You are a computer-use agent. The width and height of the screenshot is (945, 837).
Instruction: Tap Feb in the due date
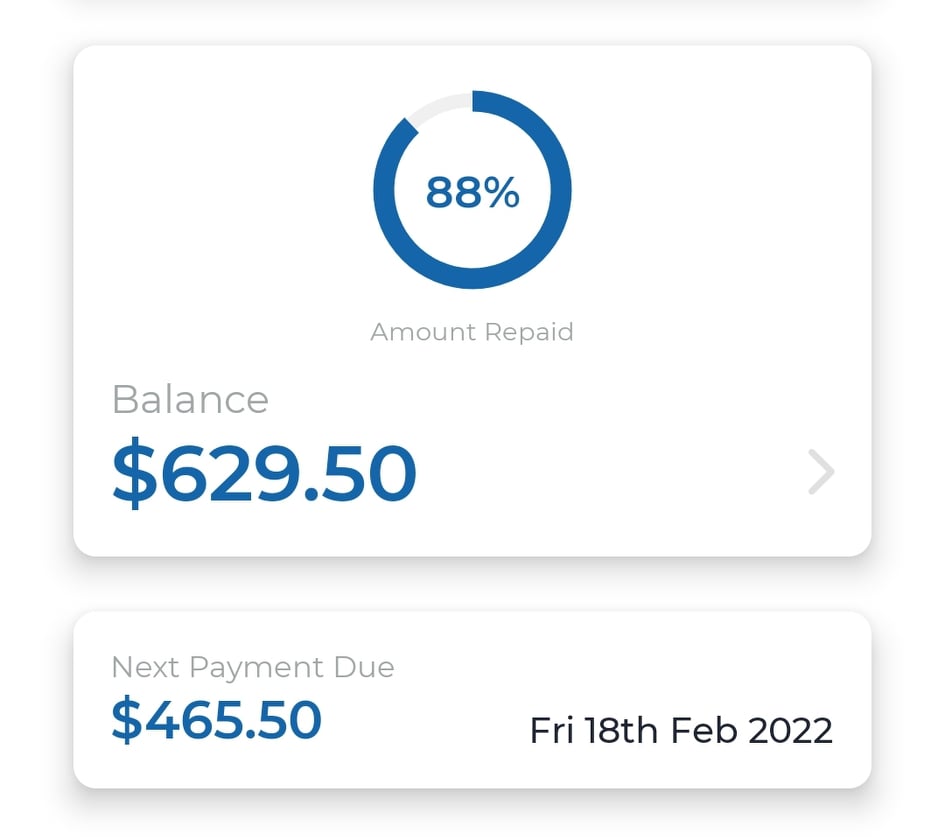click(x=704, y=730)
